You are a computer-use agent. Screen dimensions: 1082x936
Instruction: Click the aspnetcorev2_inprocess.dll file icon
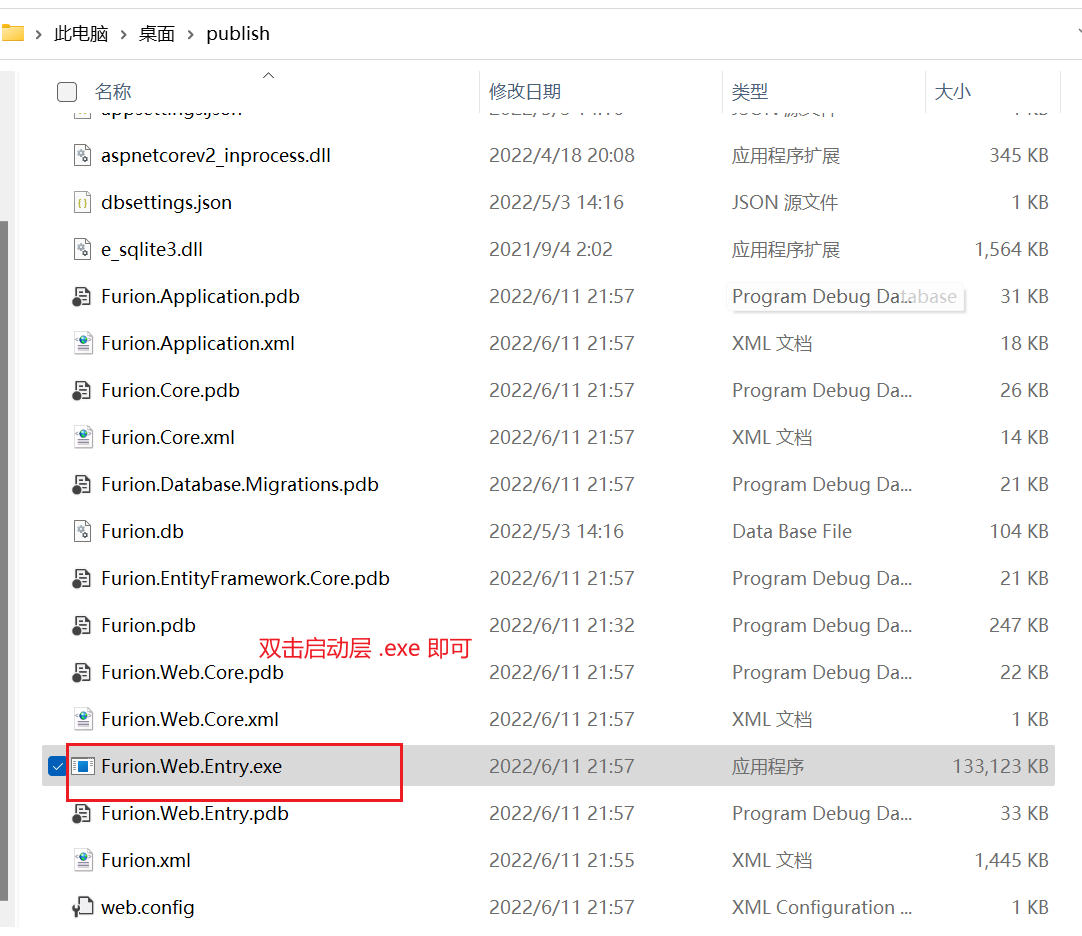point(83,156)
